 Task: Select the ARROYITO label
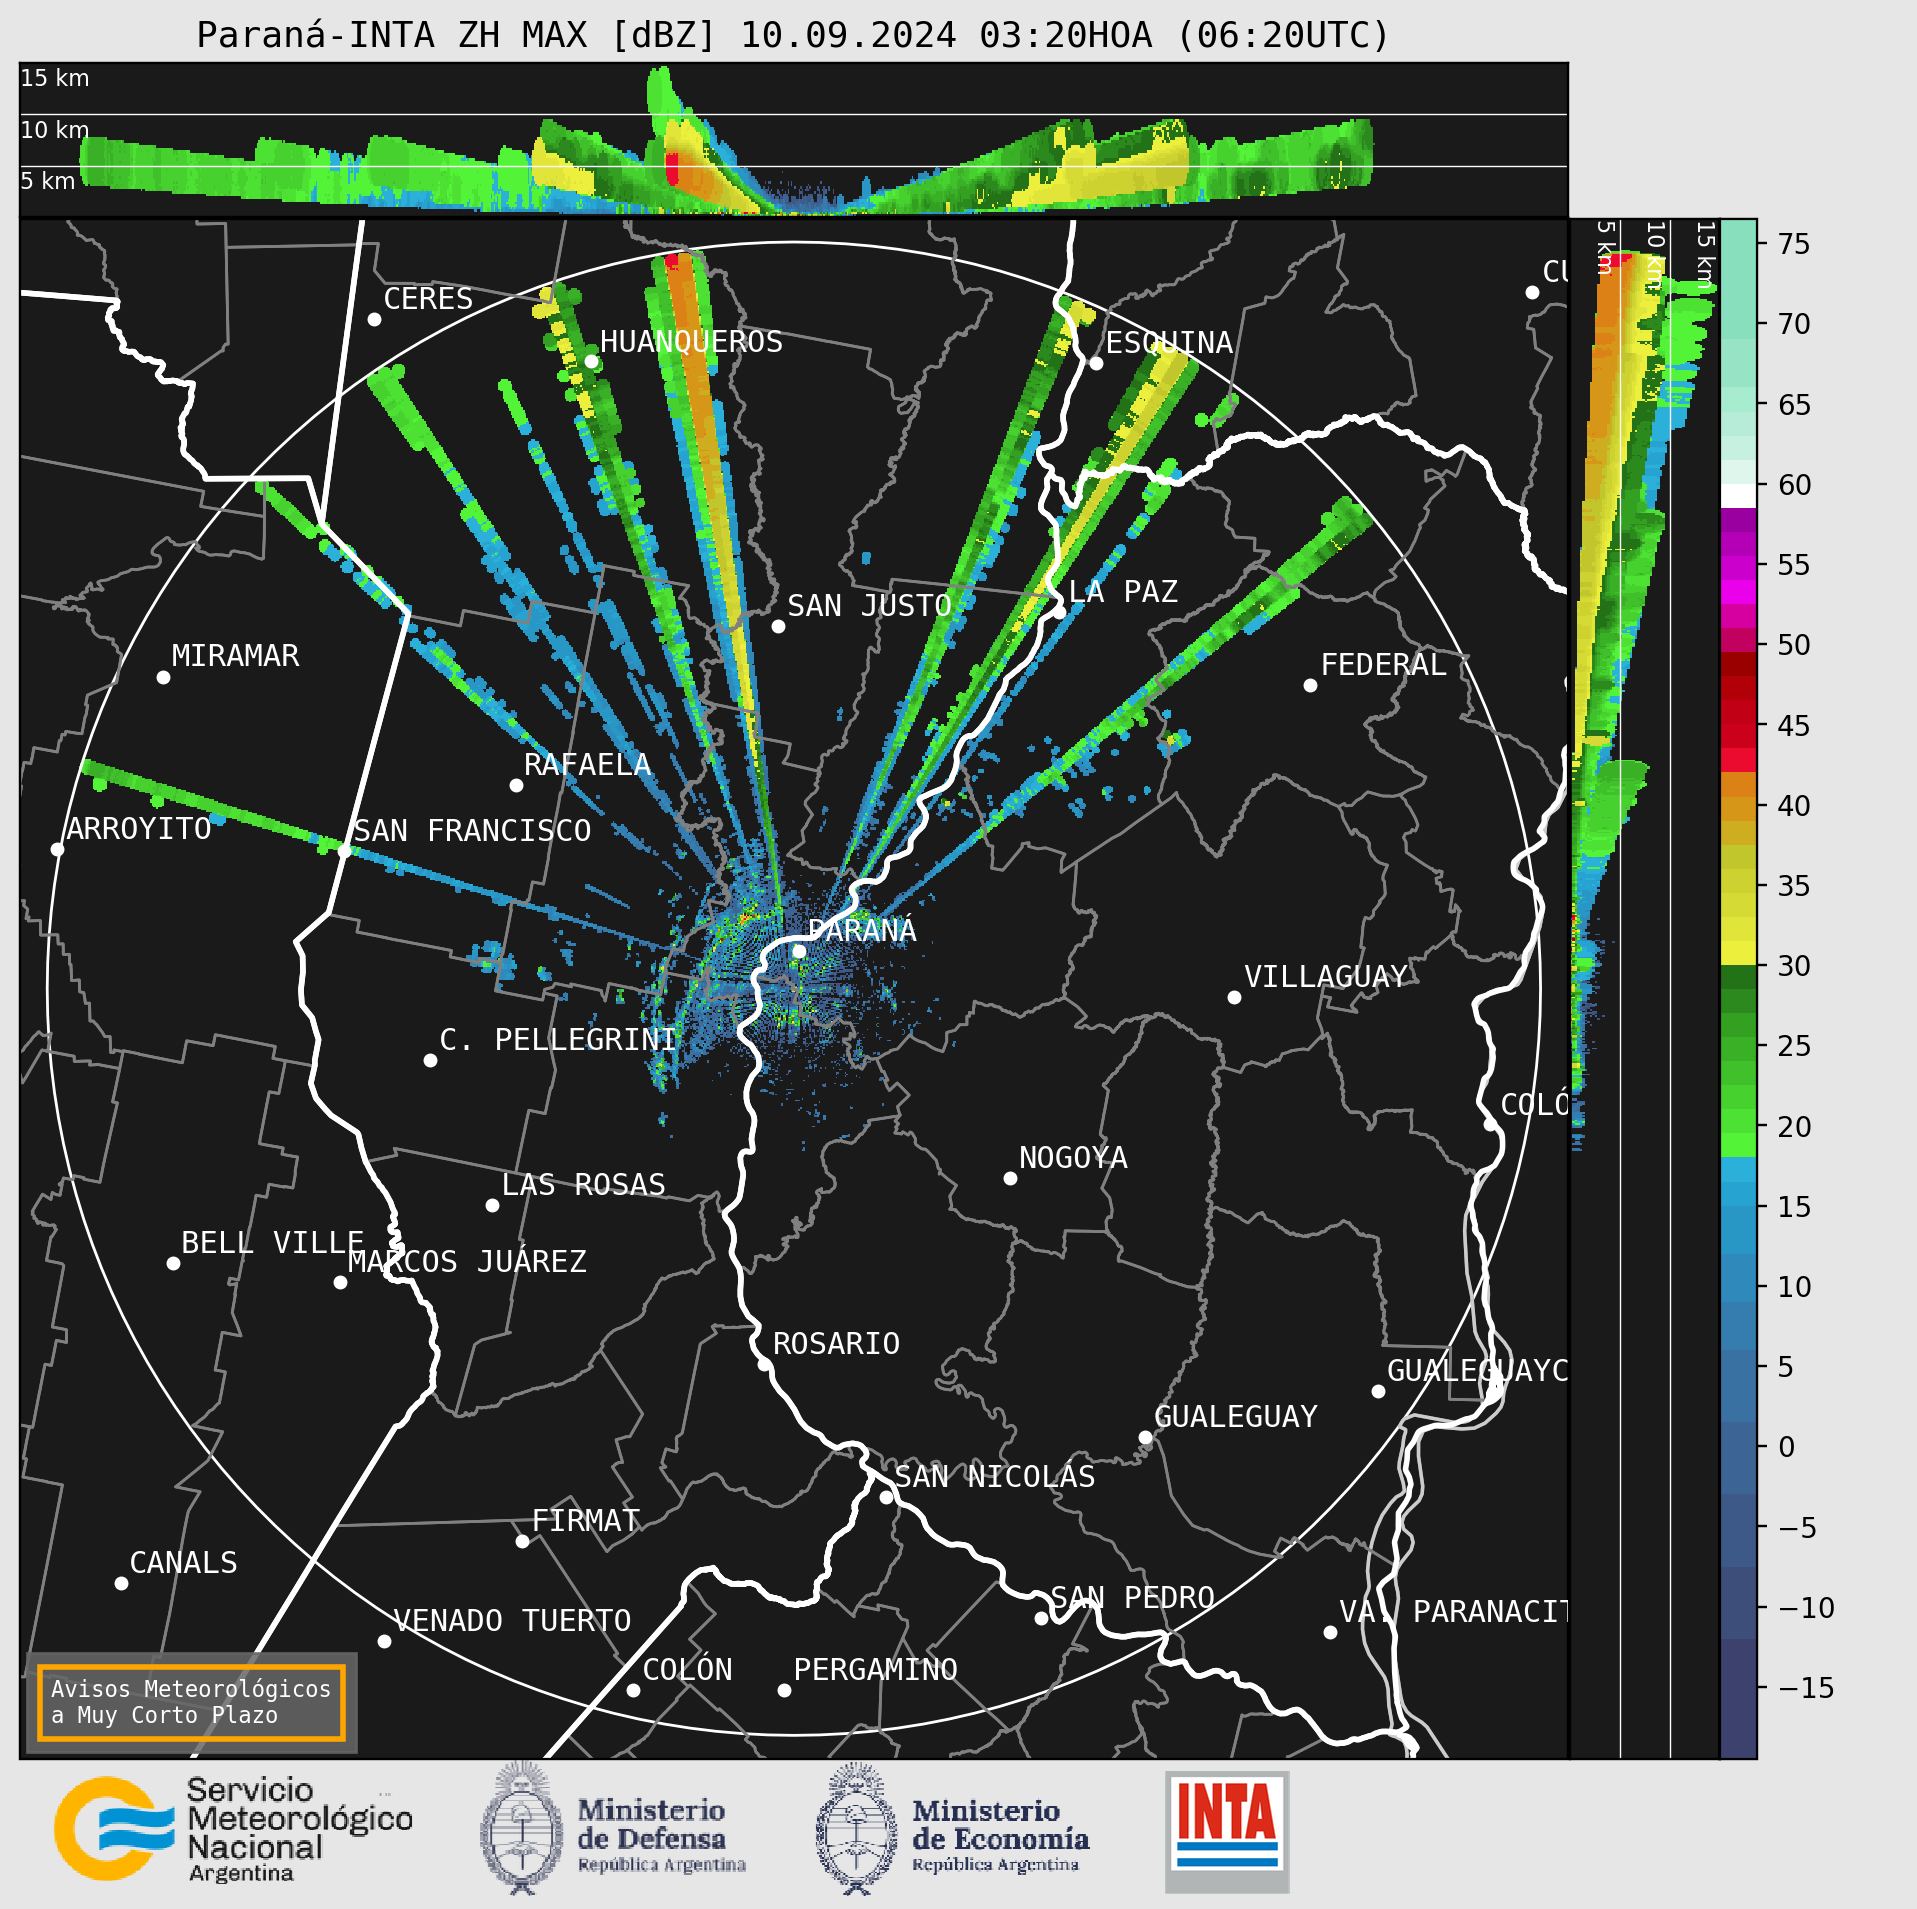(139, 829)
